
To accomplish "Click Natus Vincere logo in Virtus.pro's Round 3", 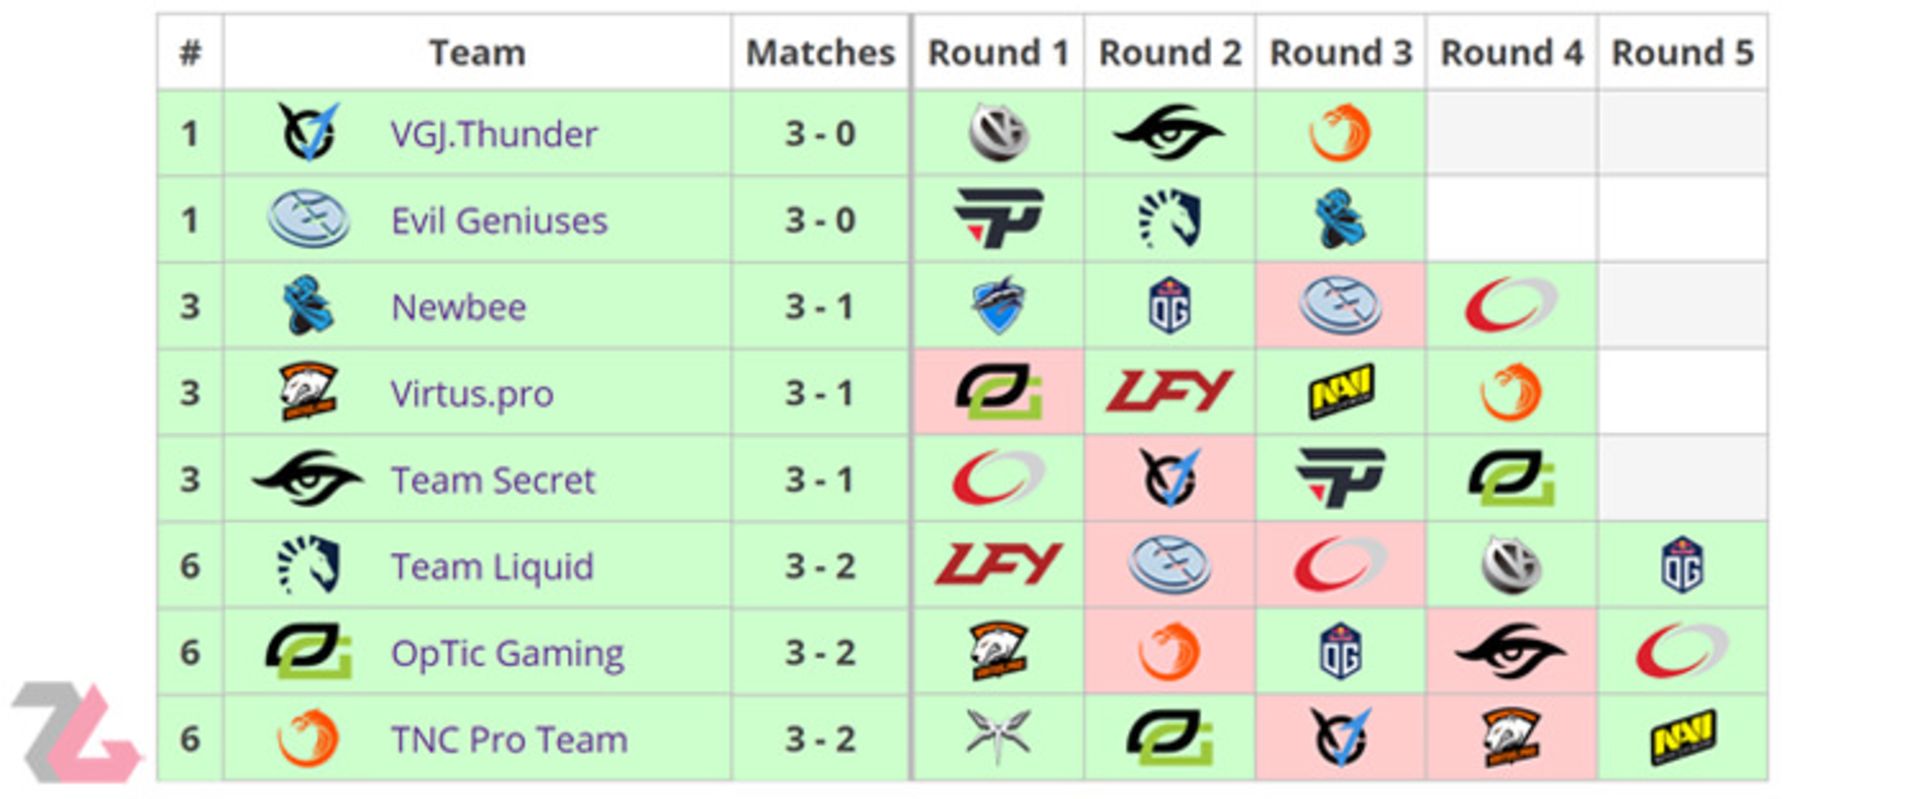I will 1341,392.
